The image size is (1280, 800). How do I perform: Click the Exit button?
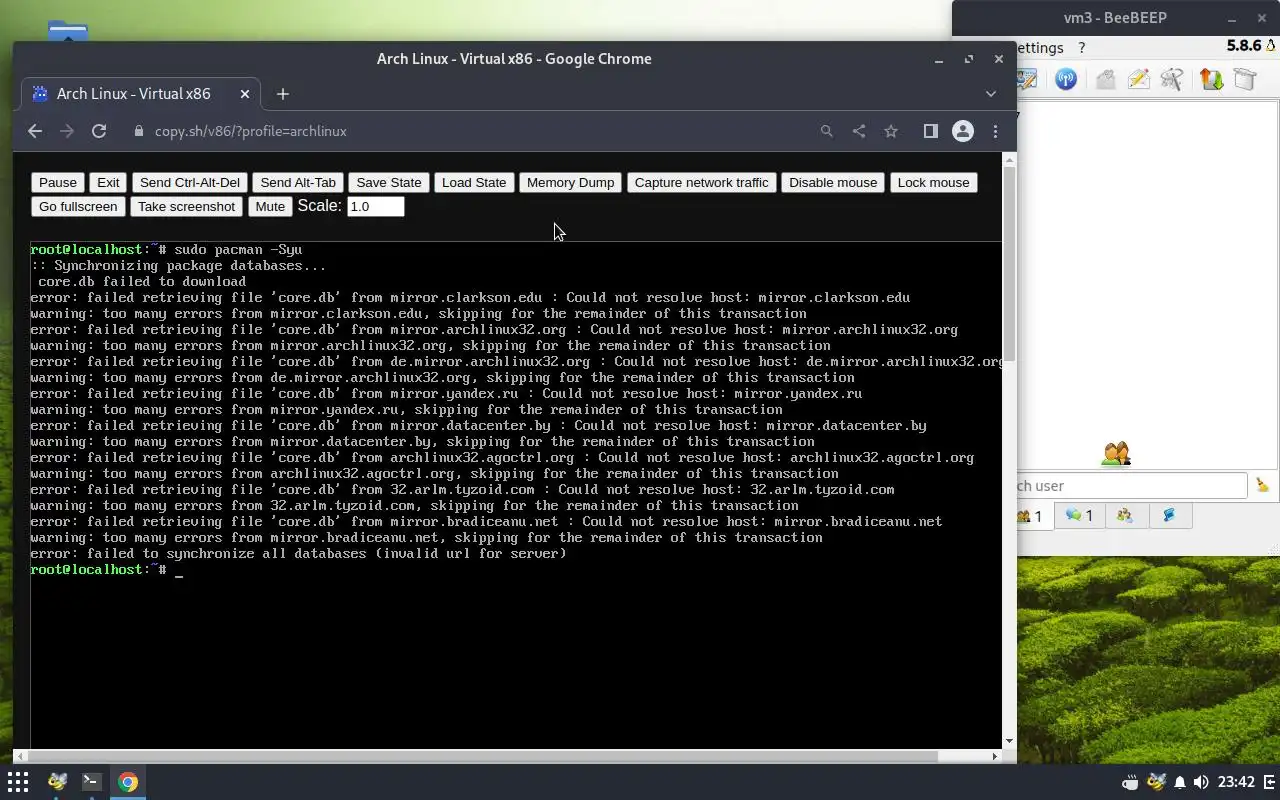pyautogui.click(x=108, y=182)
